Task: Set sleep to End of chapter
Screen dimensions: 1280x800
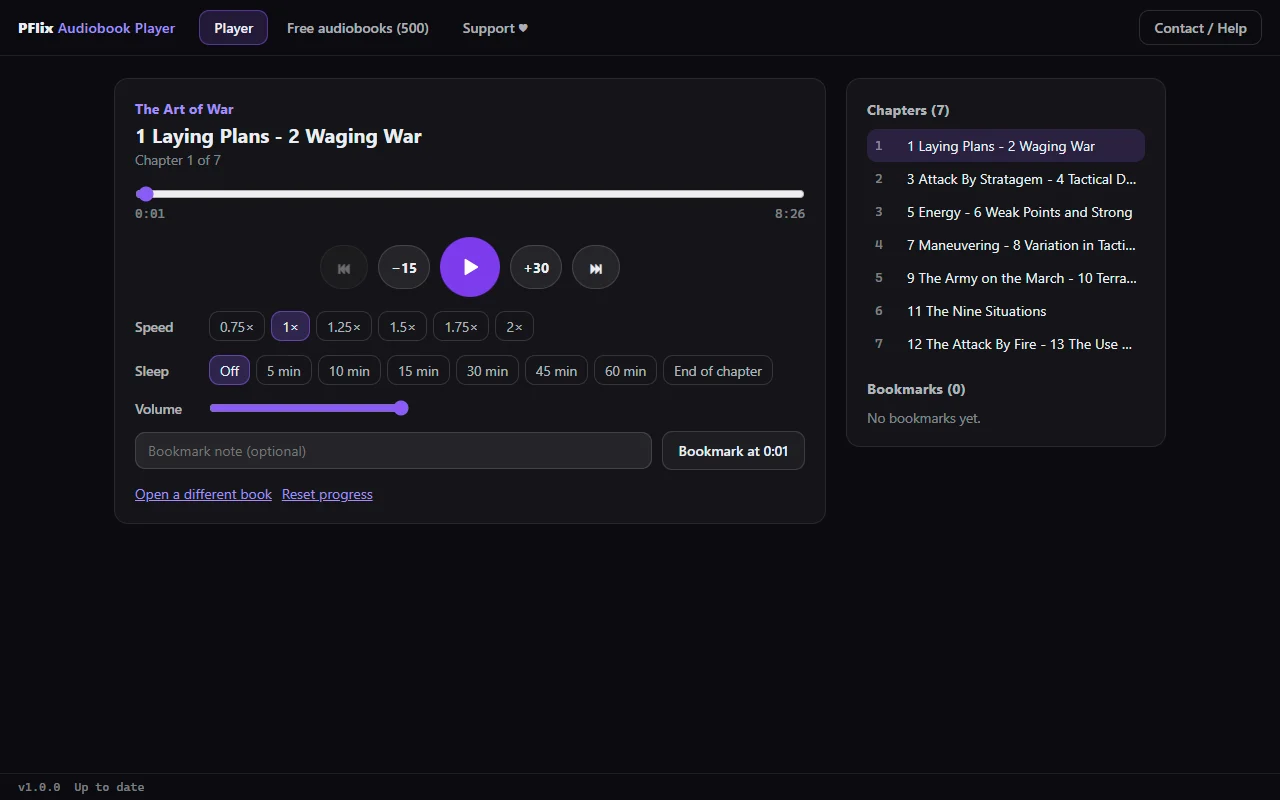Action: click(718, 371)
